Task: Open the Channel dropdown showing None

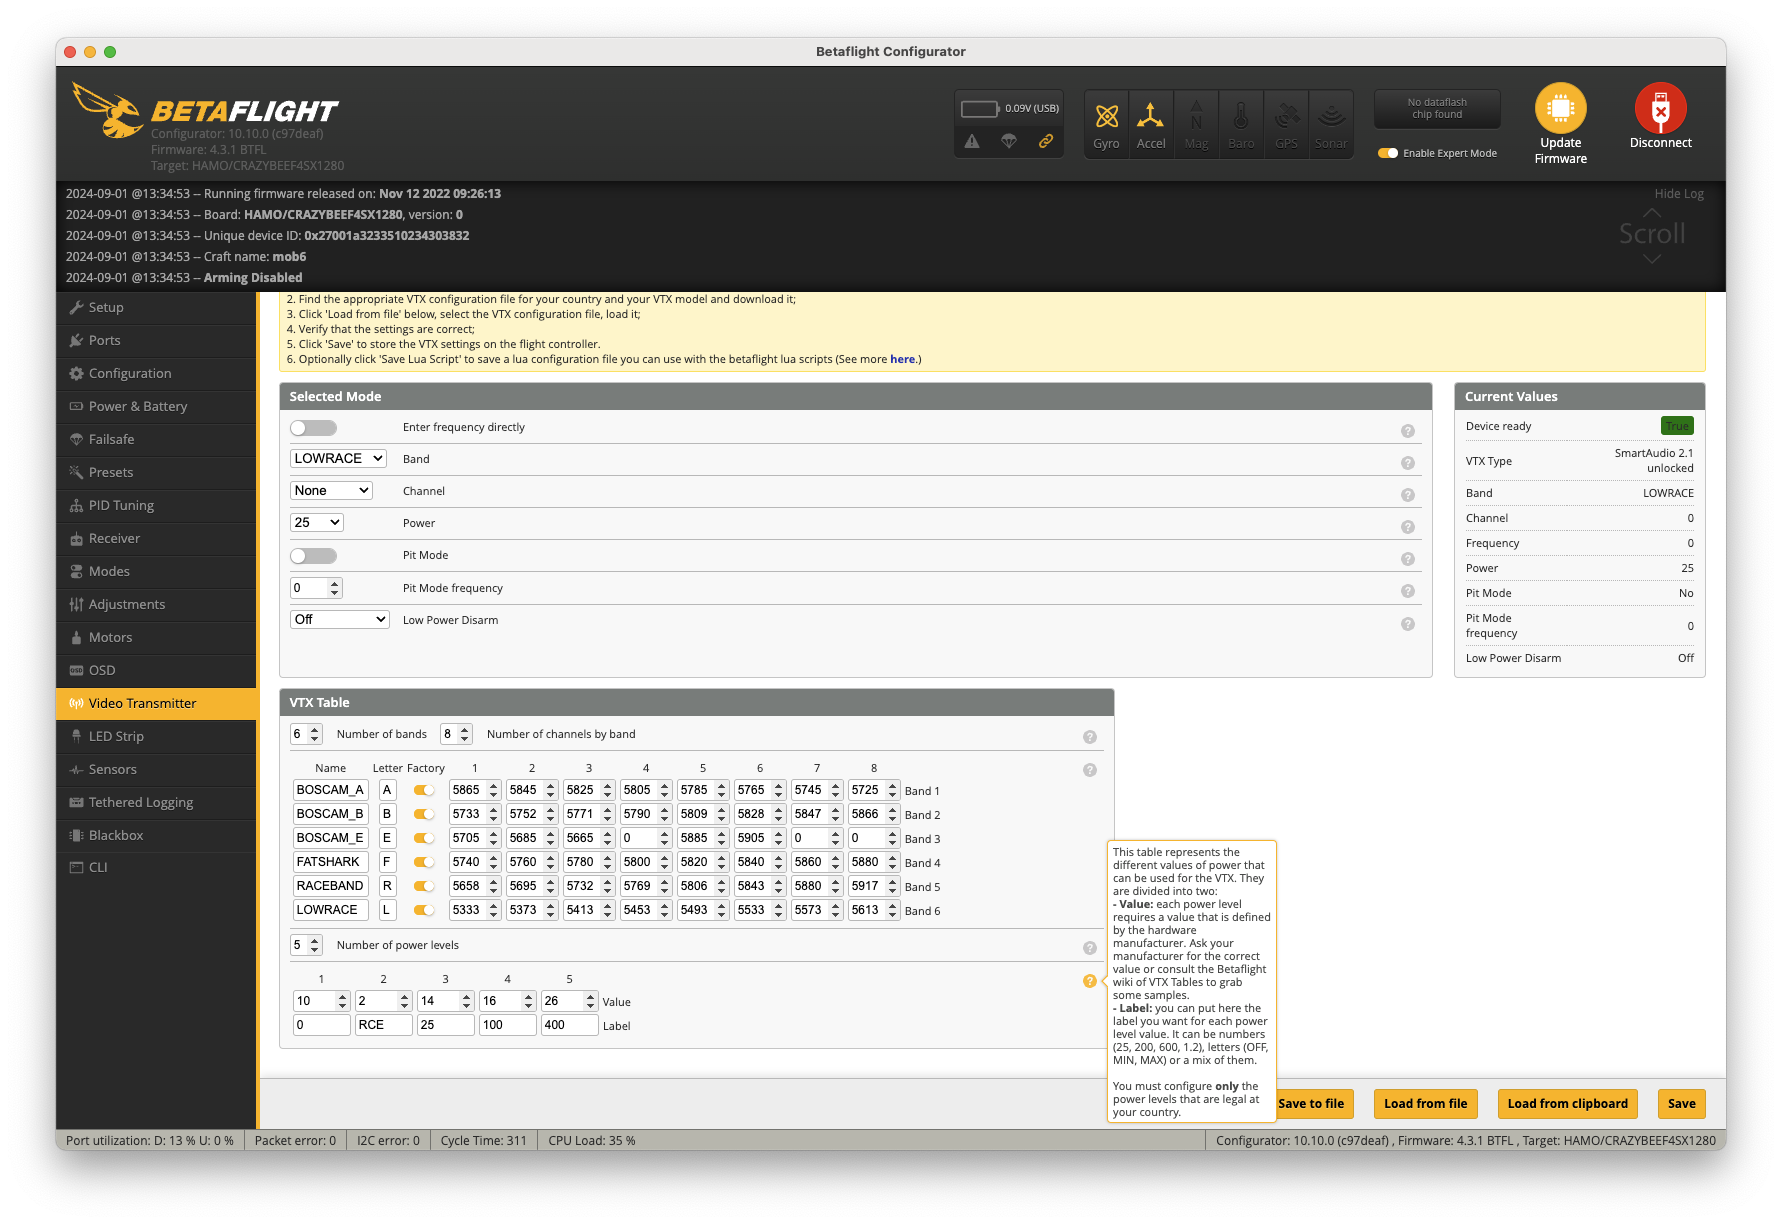Action: [331, 490]
